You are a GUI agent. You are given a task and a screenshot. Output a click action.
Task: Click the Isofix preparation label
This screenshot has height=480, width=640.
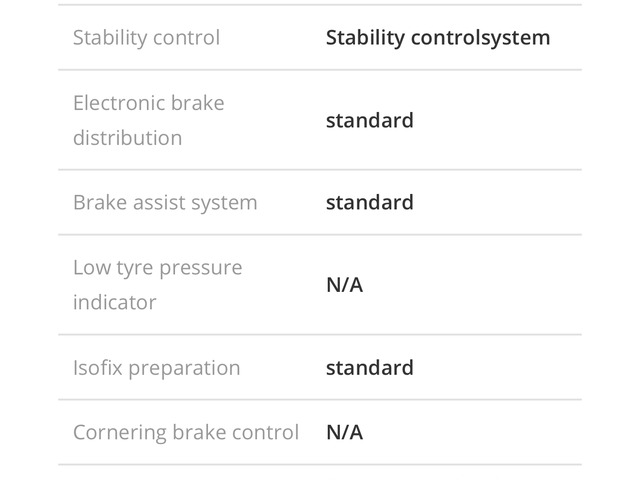pos(156,367)
